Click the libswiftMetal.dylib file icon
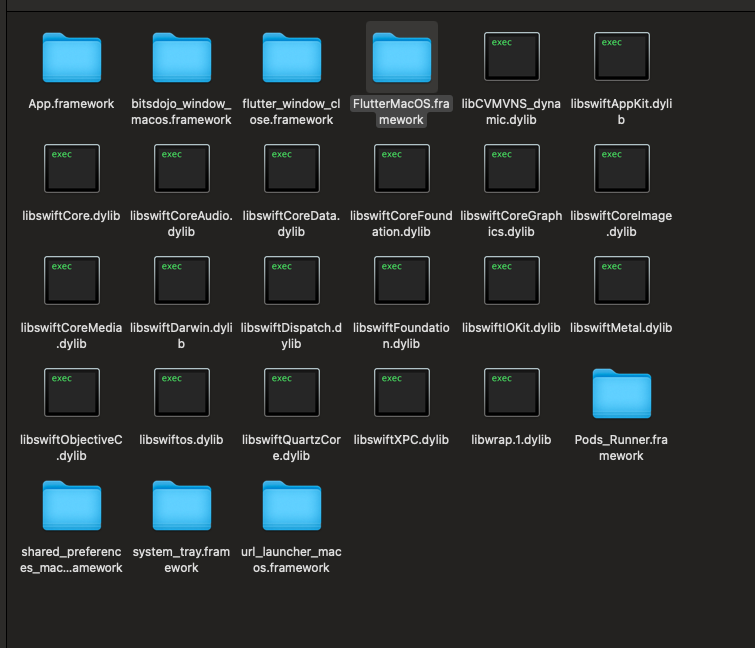Screen dimensions: 755x648 click(621, 281)
